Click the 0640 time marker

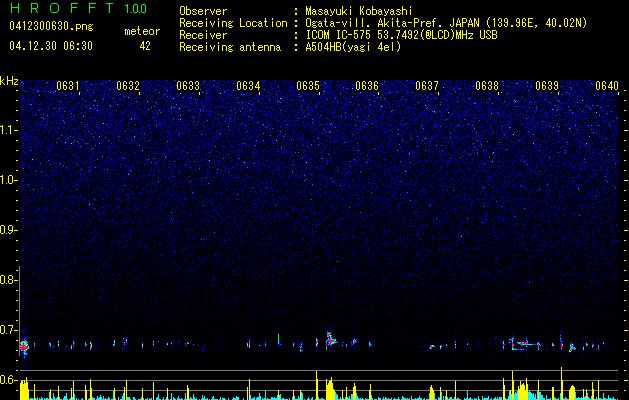pyautogui.click(x=607, y=86)
